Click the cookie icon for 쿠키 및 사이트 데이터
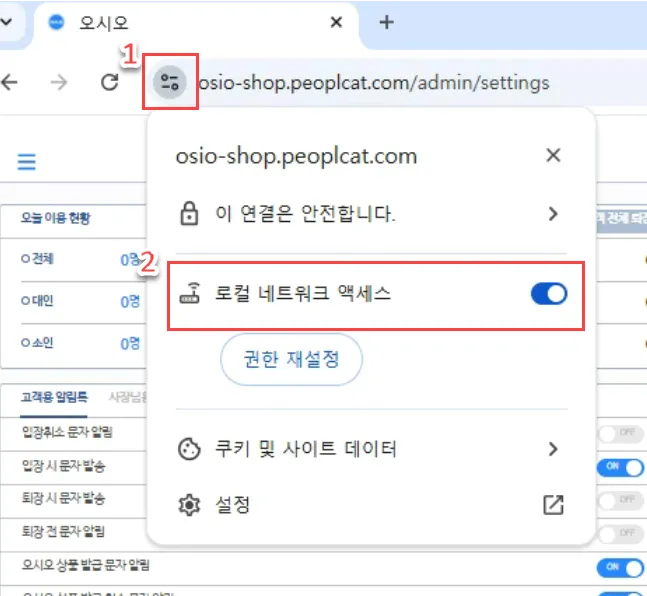The image size is (647, 596). (188, 450)
